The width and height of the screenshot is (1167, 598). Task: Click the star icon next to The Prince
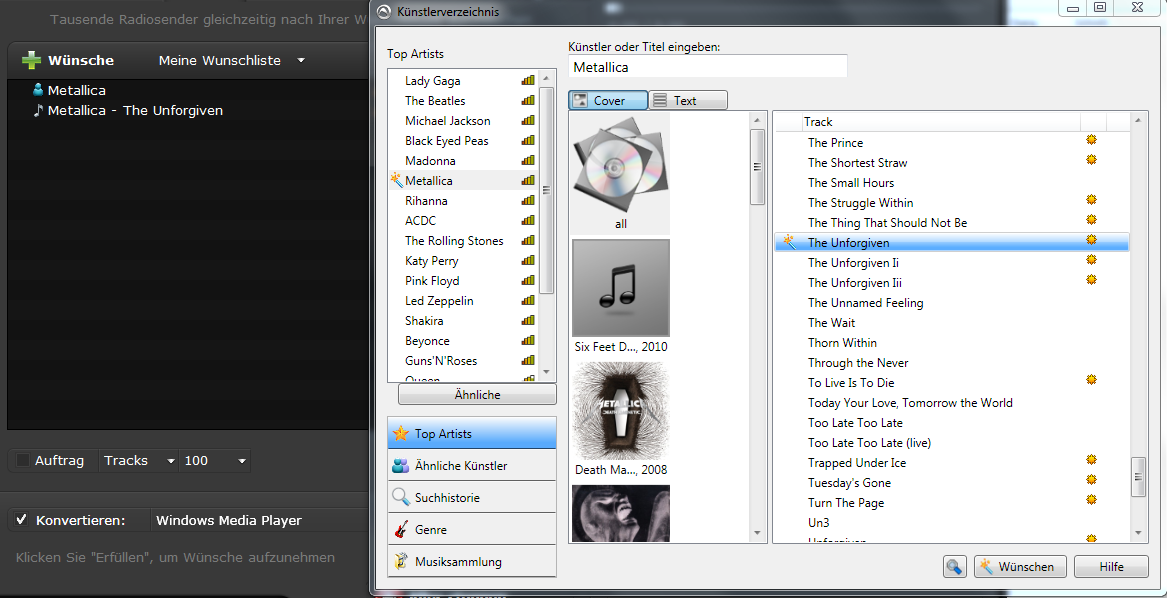1091,140
